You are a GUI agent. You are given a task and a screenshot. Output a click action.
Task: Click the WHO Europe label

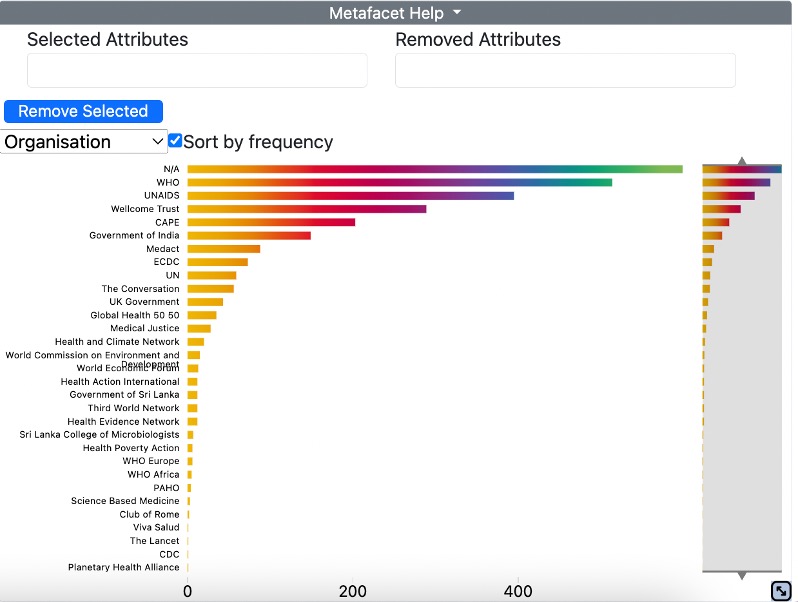point(151,461)
